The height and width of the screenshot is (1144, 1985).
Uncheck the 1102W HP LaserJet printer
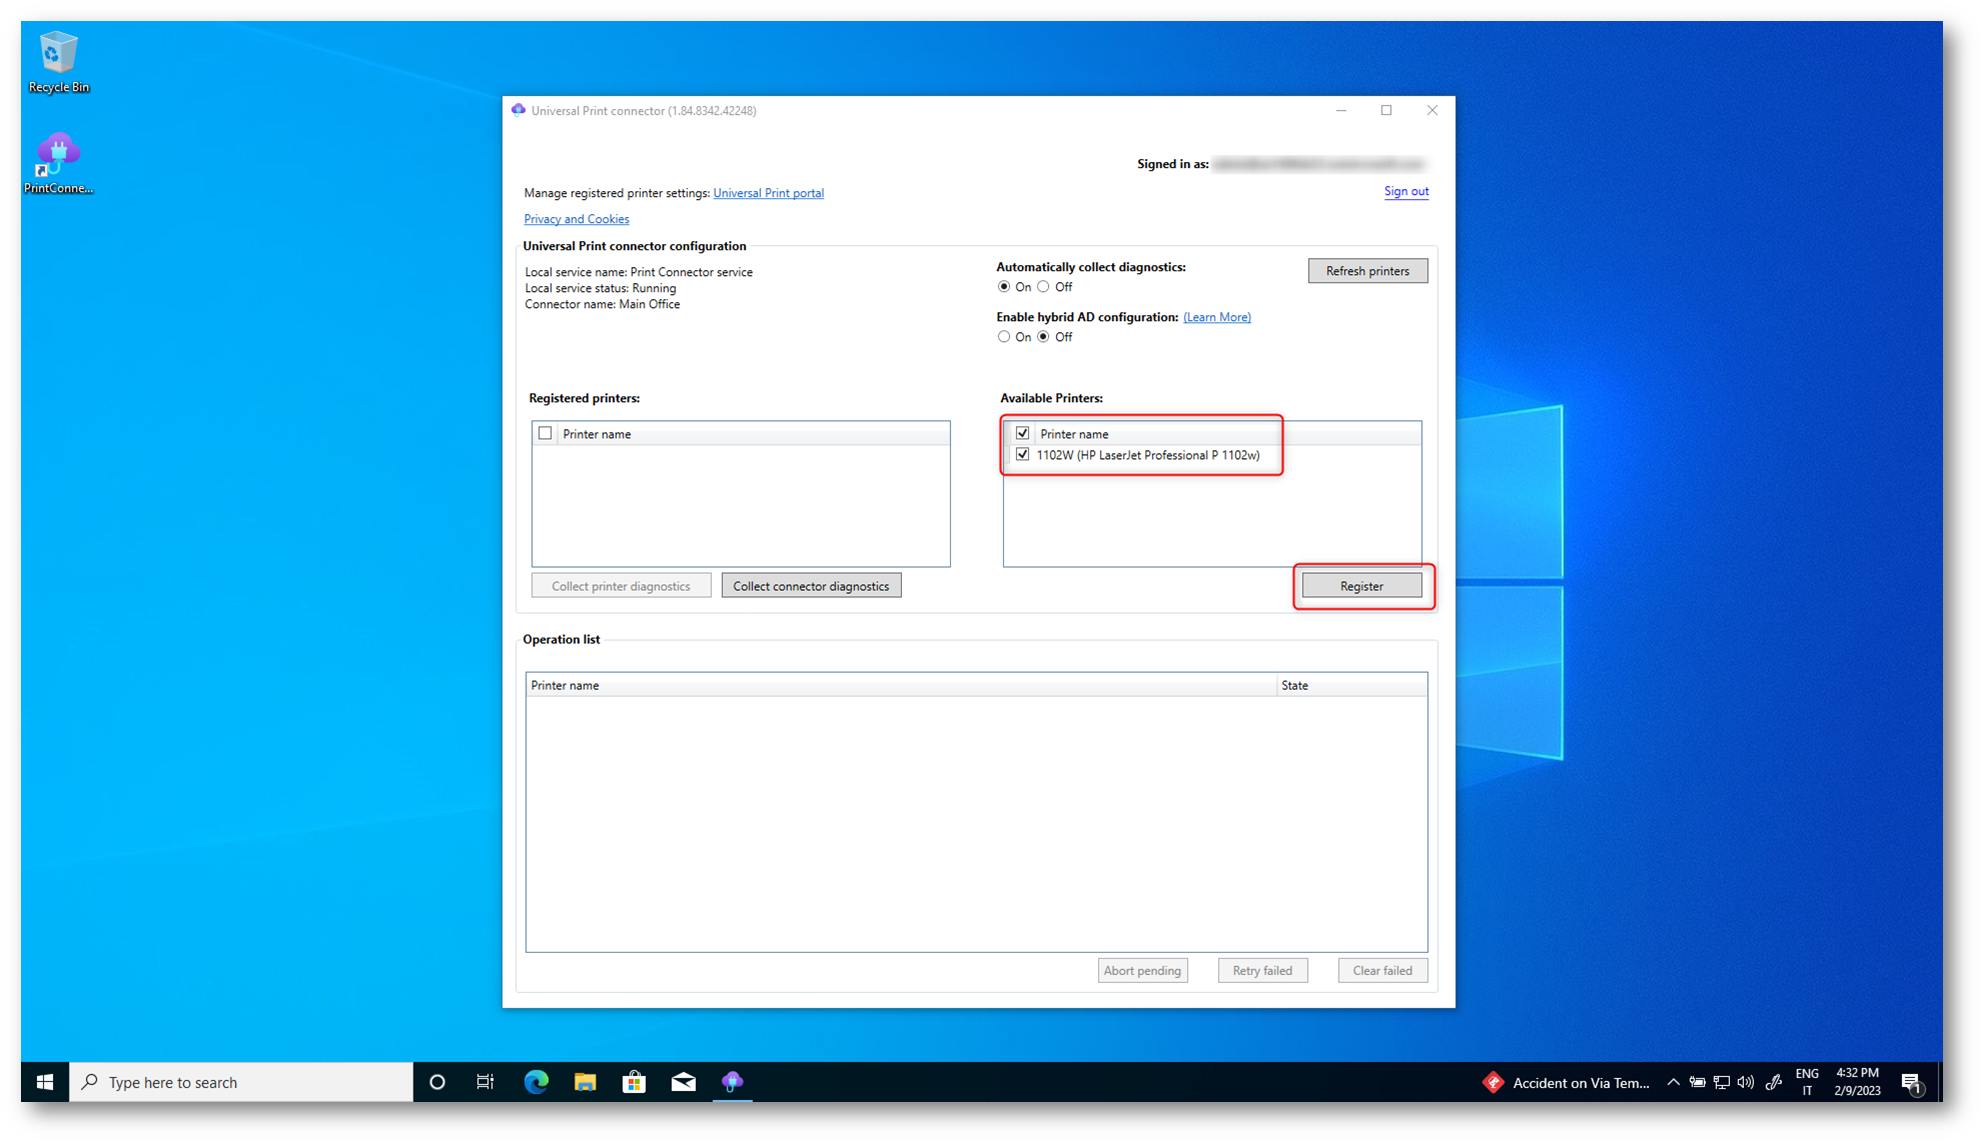coord(1022,454)
